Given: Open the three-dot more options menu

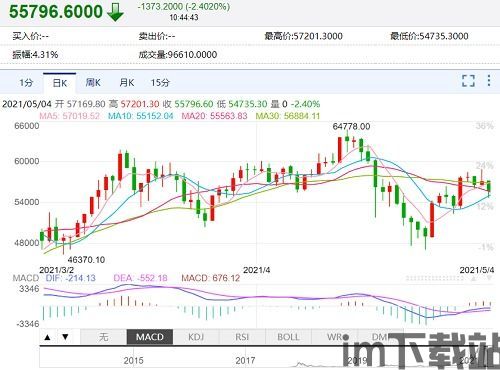Looking at the screenshot, I should pos(489,81).
